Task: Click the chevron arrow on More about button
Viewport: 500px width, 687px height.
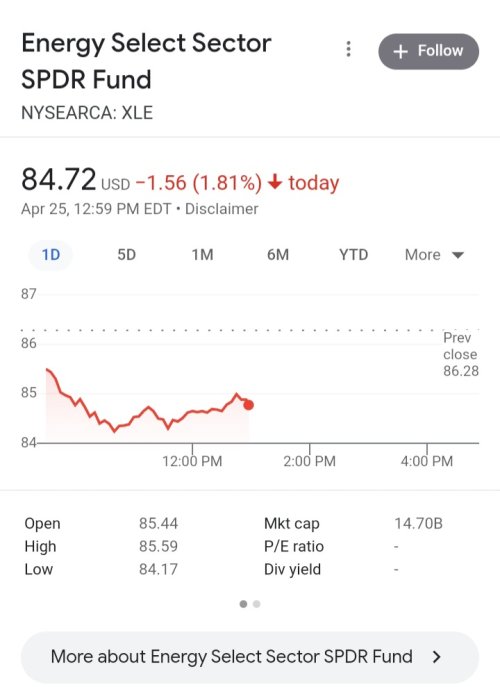Action: coord(436,657)
